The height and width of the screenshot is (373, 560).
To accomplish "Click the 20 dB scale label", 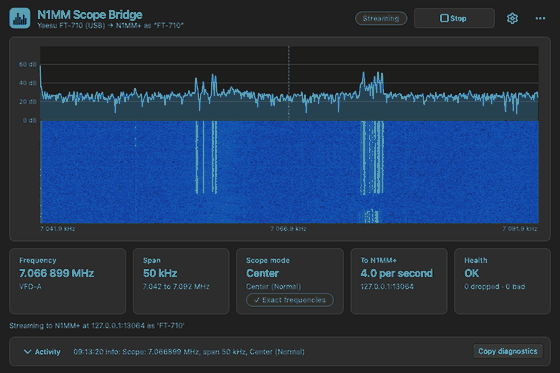I will click(x=28, y=102).
